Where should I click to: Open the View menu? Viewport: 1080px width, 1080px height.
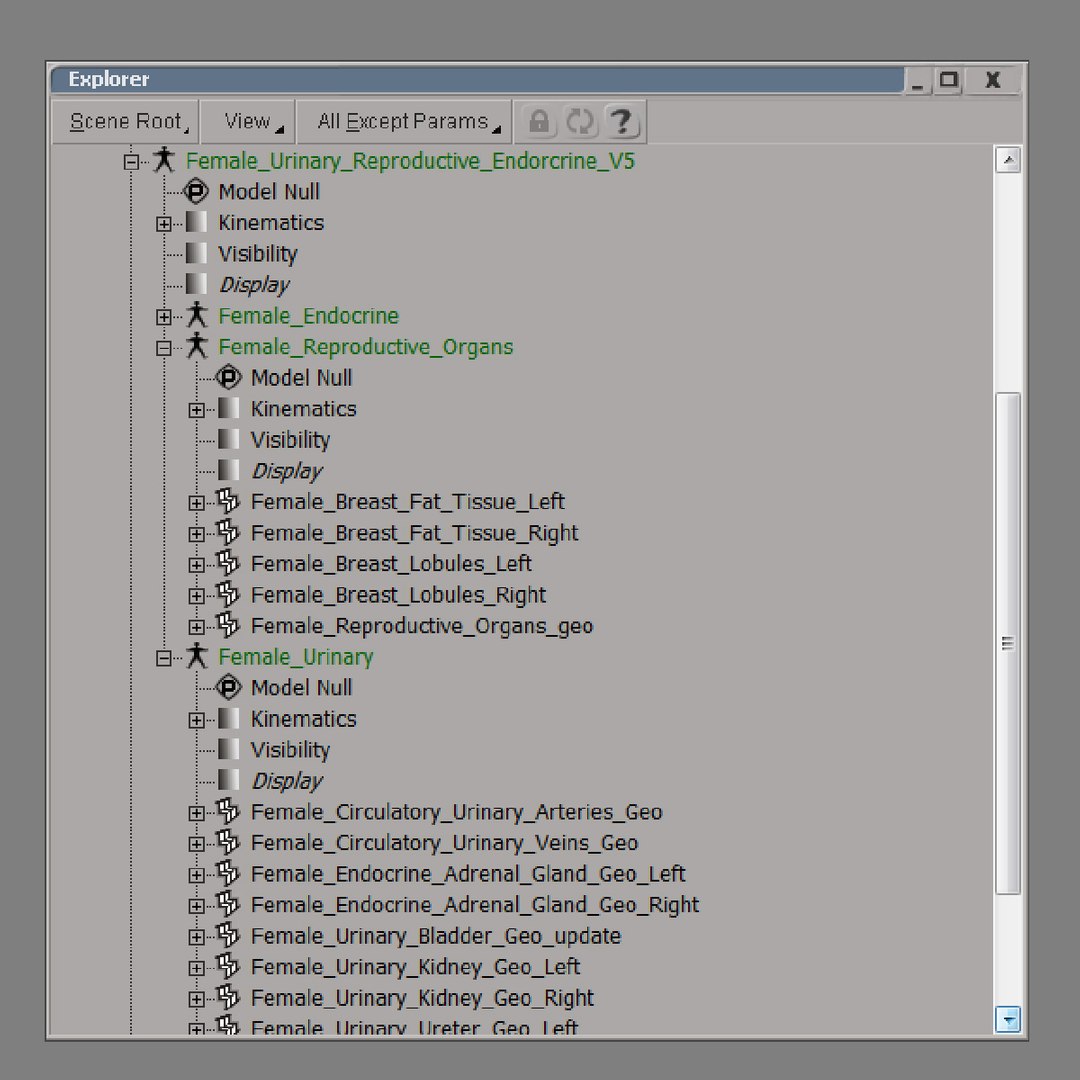point(249,122)
